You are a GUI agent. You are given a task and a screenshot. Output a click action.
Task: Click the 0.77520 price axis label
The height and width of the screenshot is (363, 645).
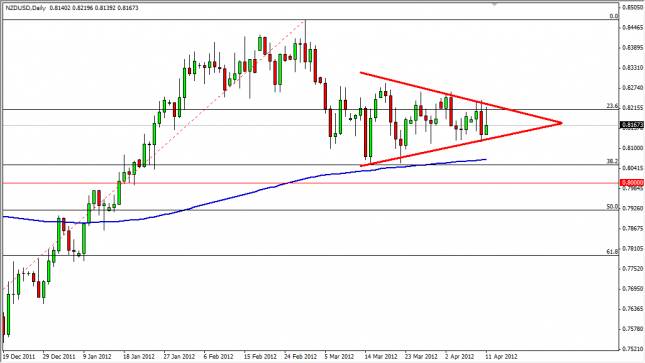633,269
